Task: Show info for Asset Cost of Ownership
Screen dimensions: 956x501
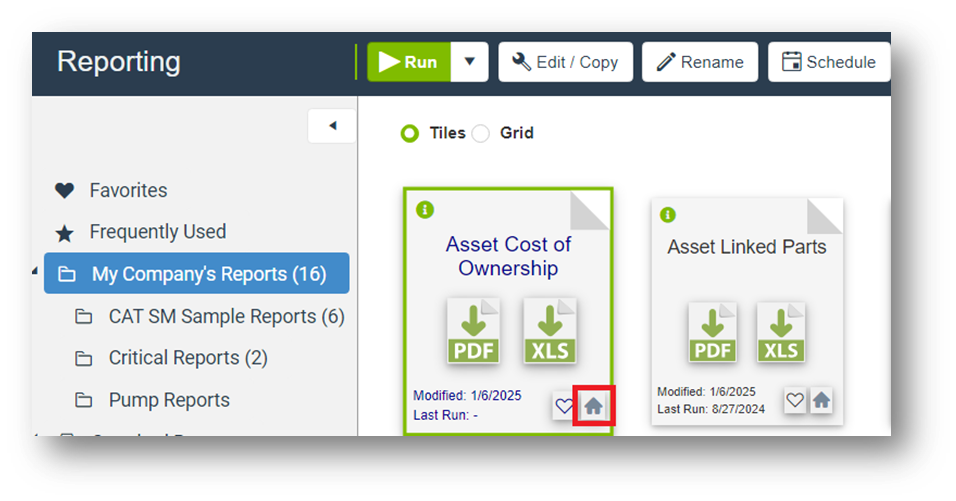Action: tap(425, 209)
